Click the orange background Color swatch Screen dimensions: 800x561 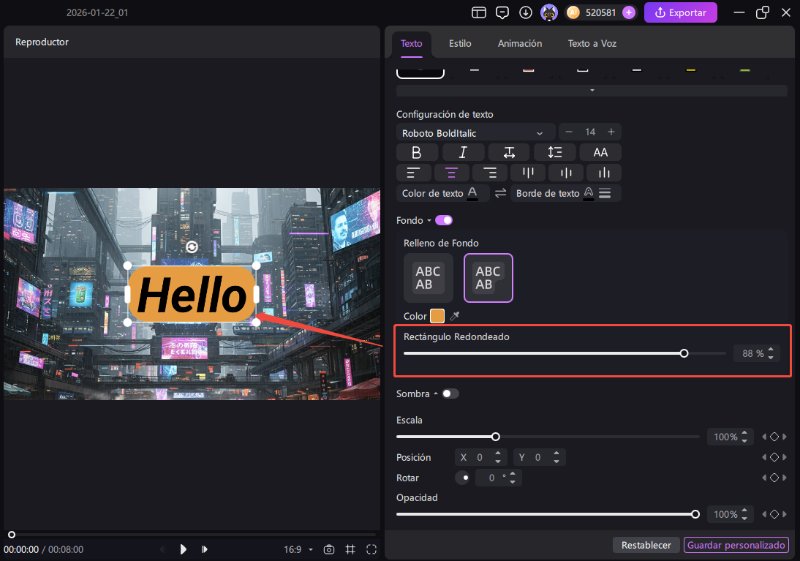[x=437, y=316]
